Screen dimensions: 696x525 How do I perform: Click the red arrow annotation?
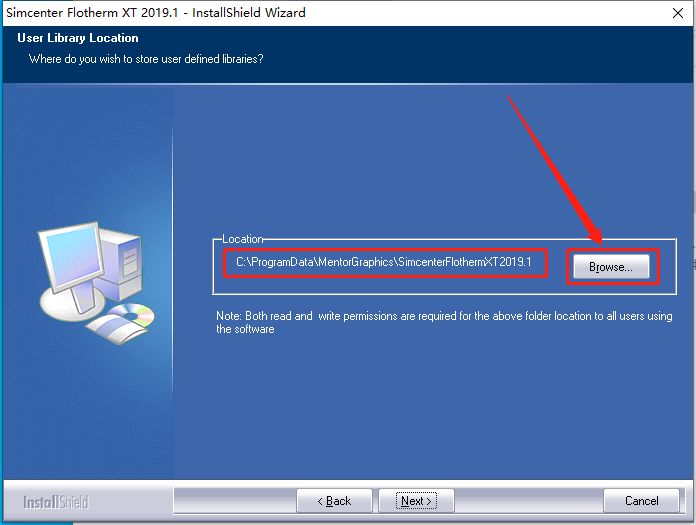tap(555, 170)
